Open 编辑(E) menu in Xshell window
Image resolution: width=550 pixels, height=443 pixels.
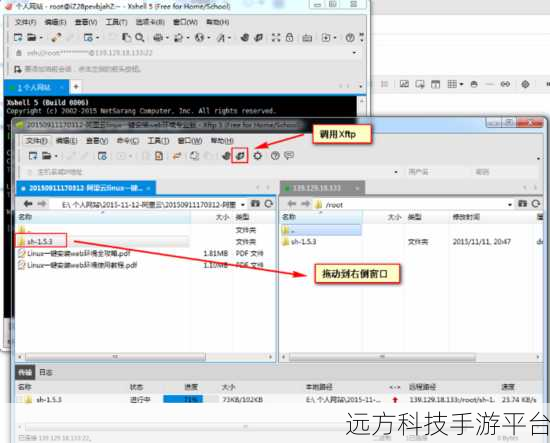55,22
